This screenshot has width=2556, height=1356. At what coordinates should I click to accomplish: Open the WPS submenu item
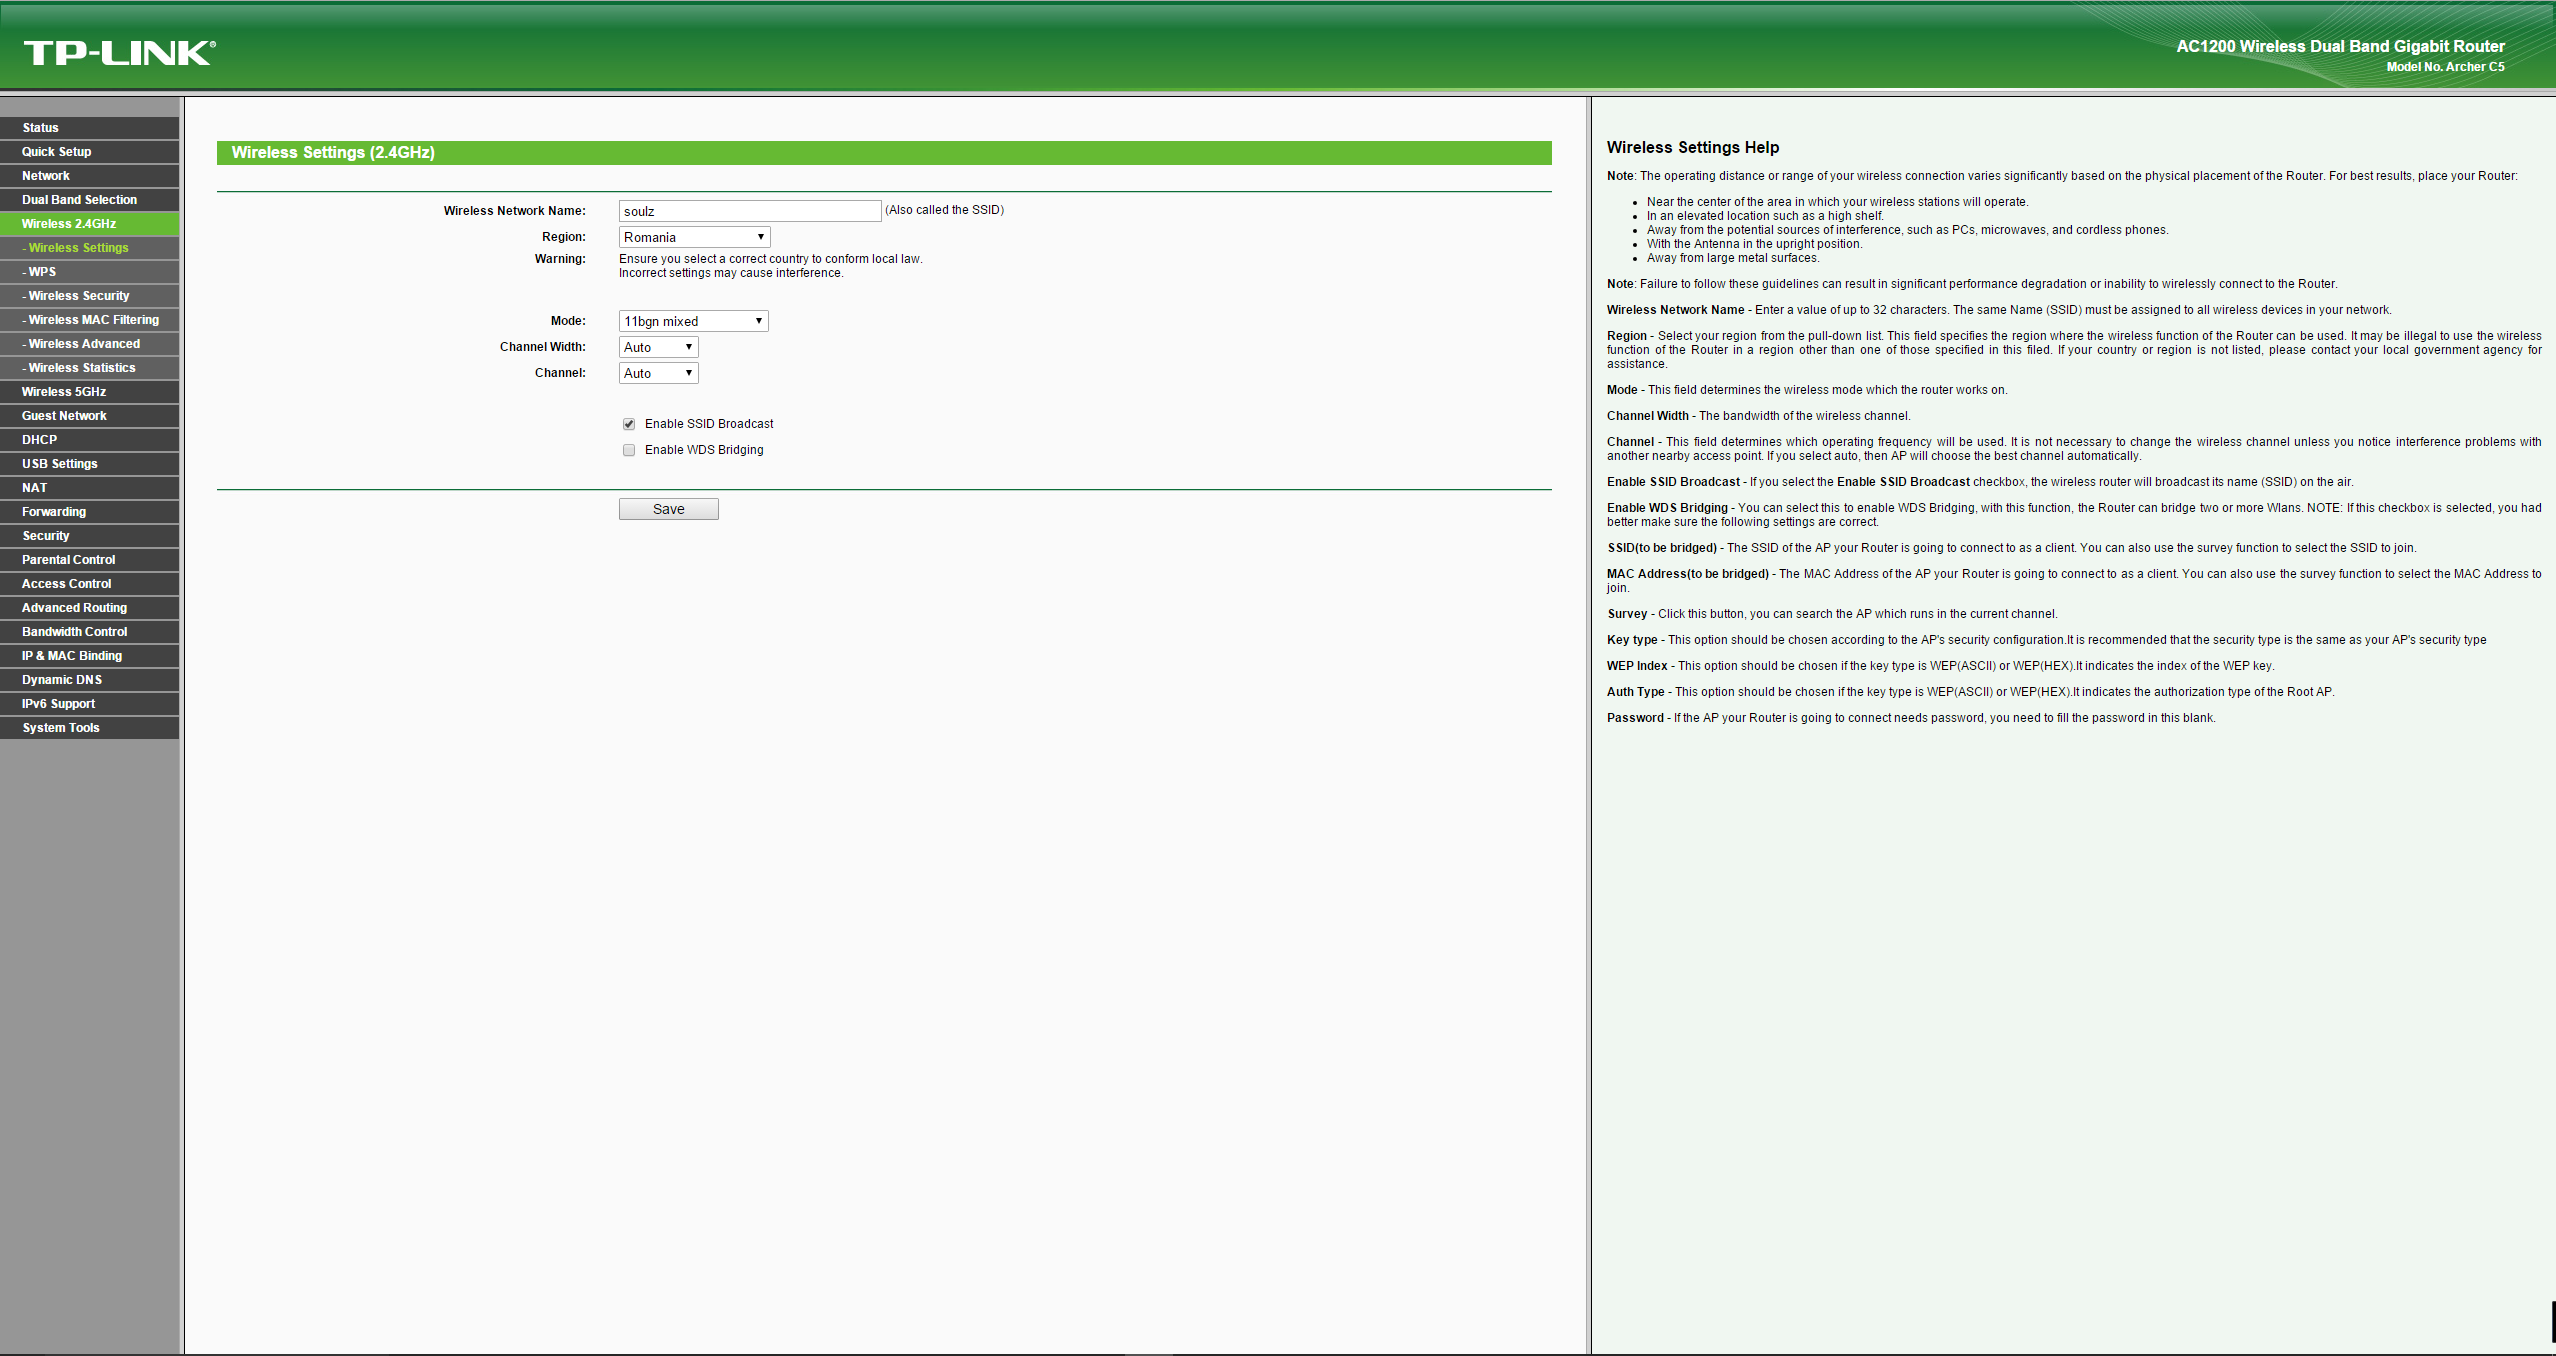[x=42, y=272]
